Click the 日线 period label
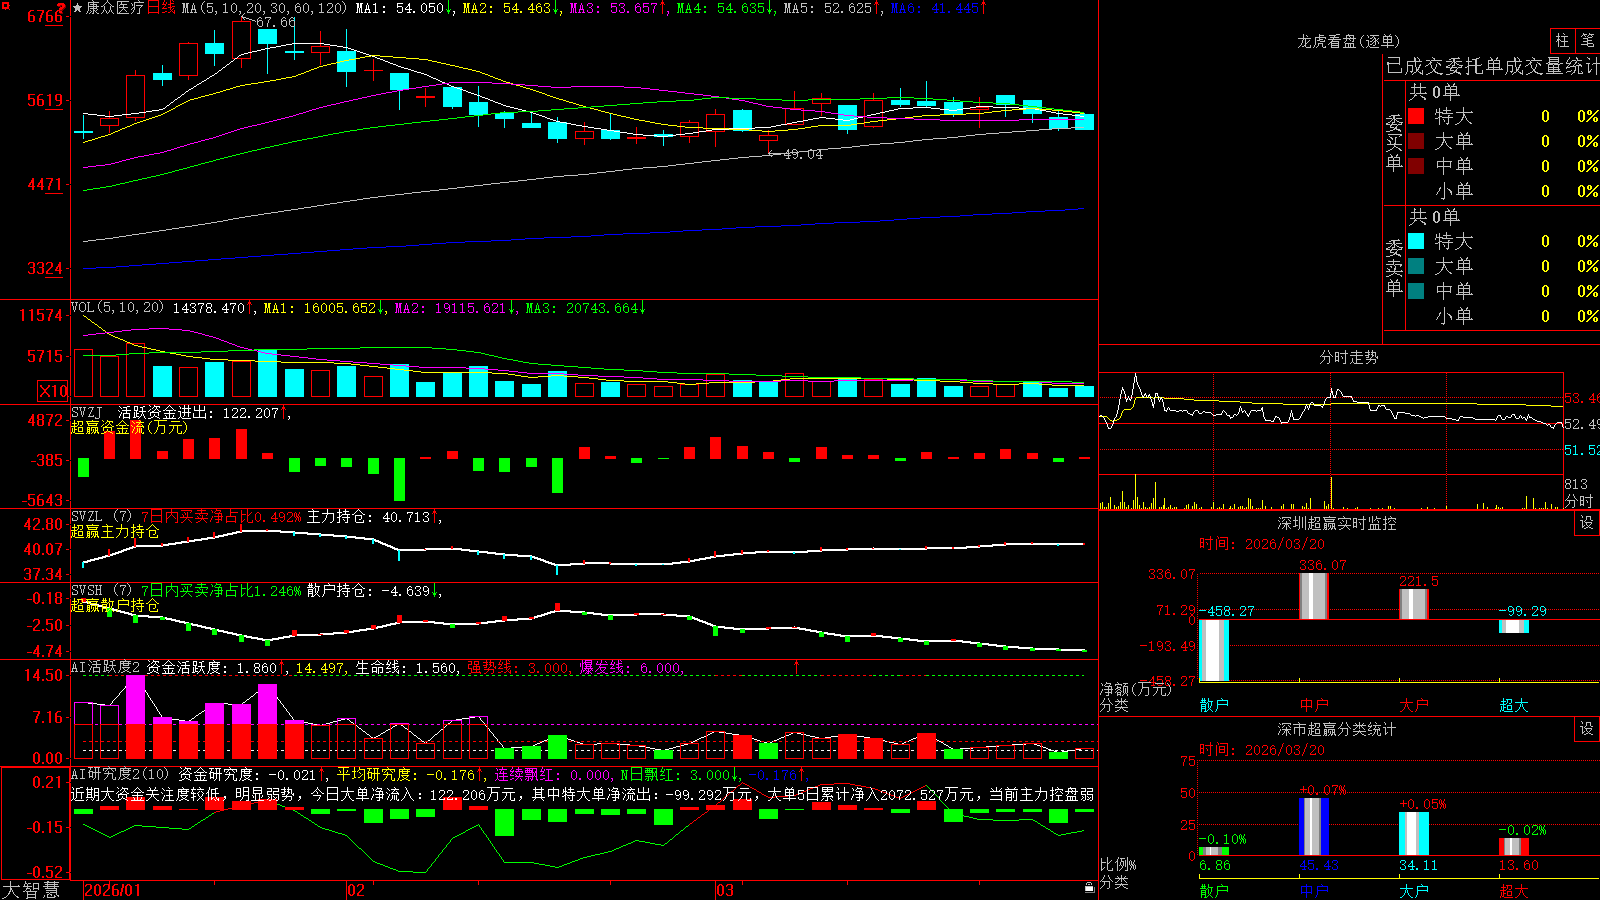 161,8
